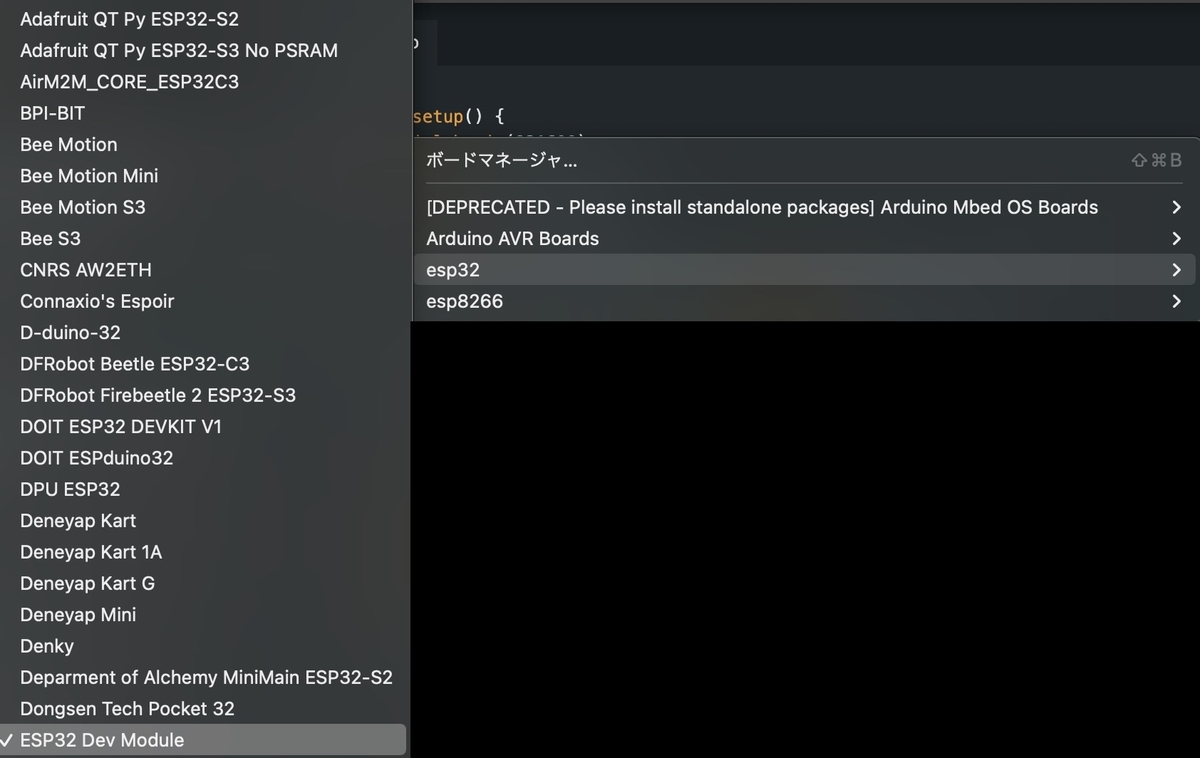Pick the Connaxio's Espoir board

(97, 300)
